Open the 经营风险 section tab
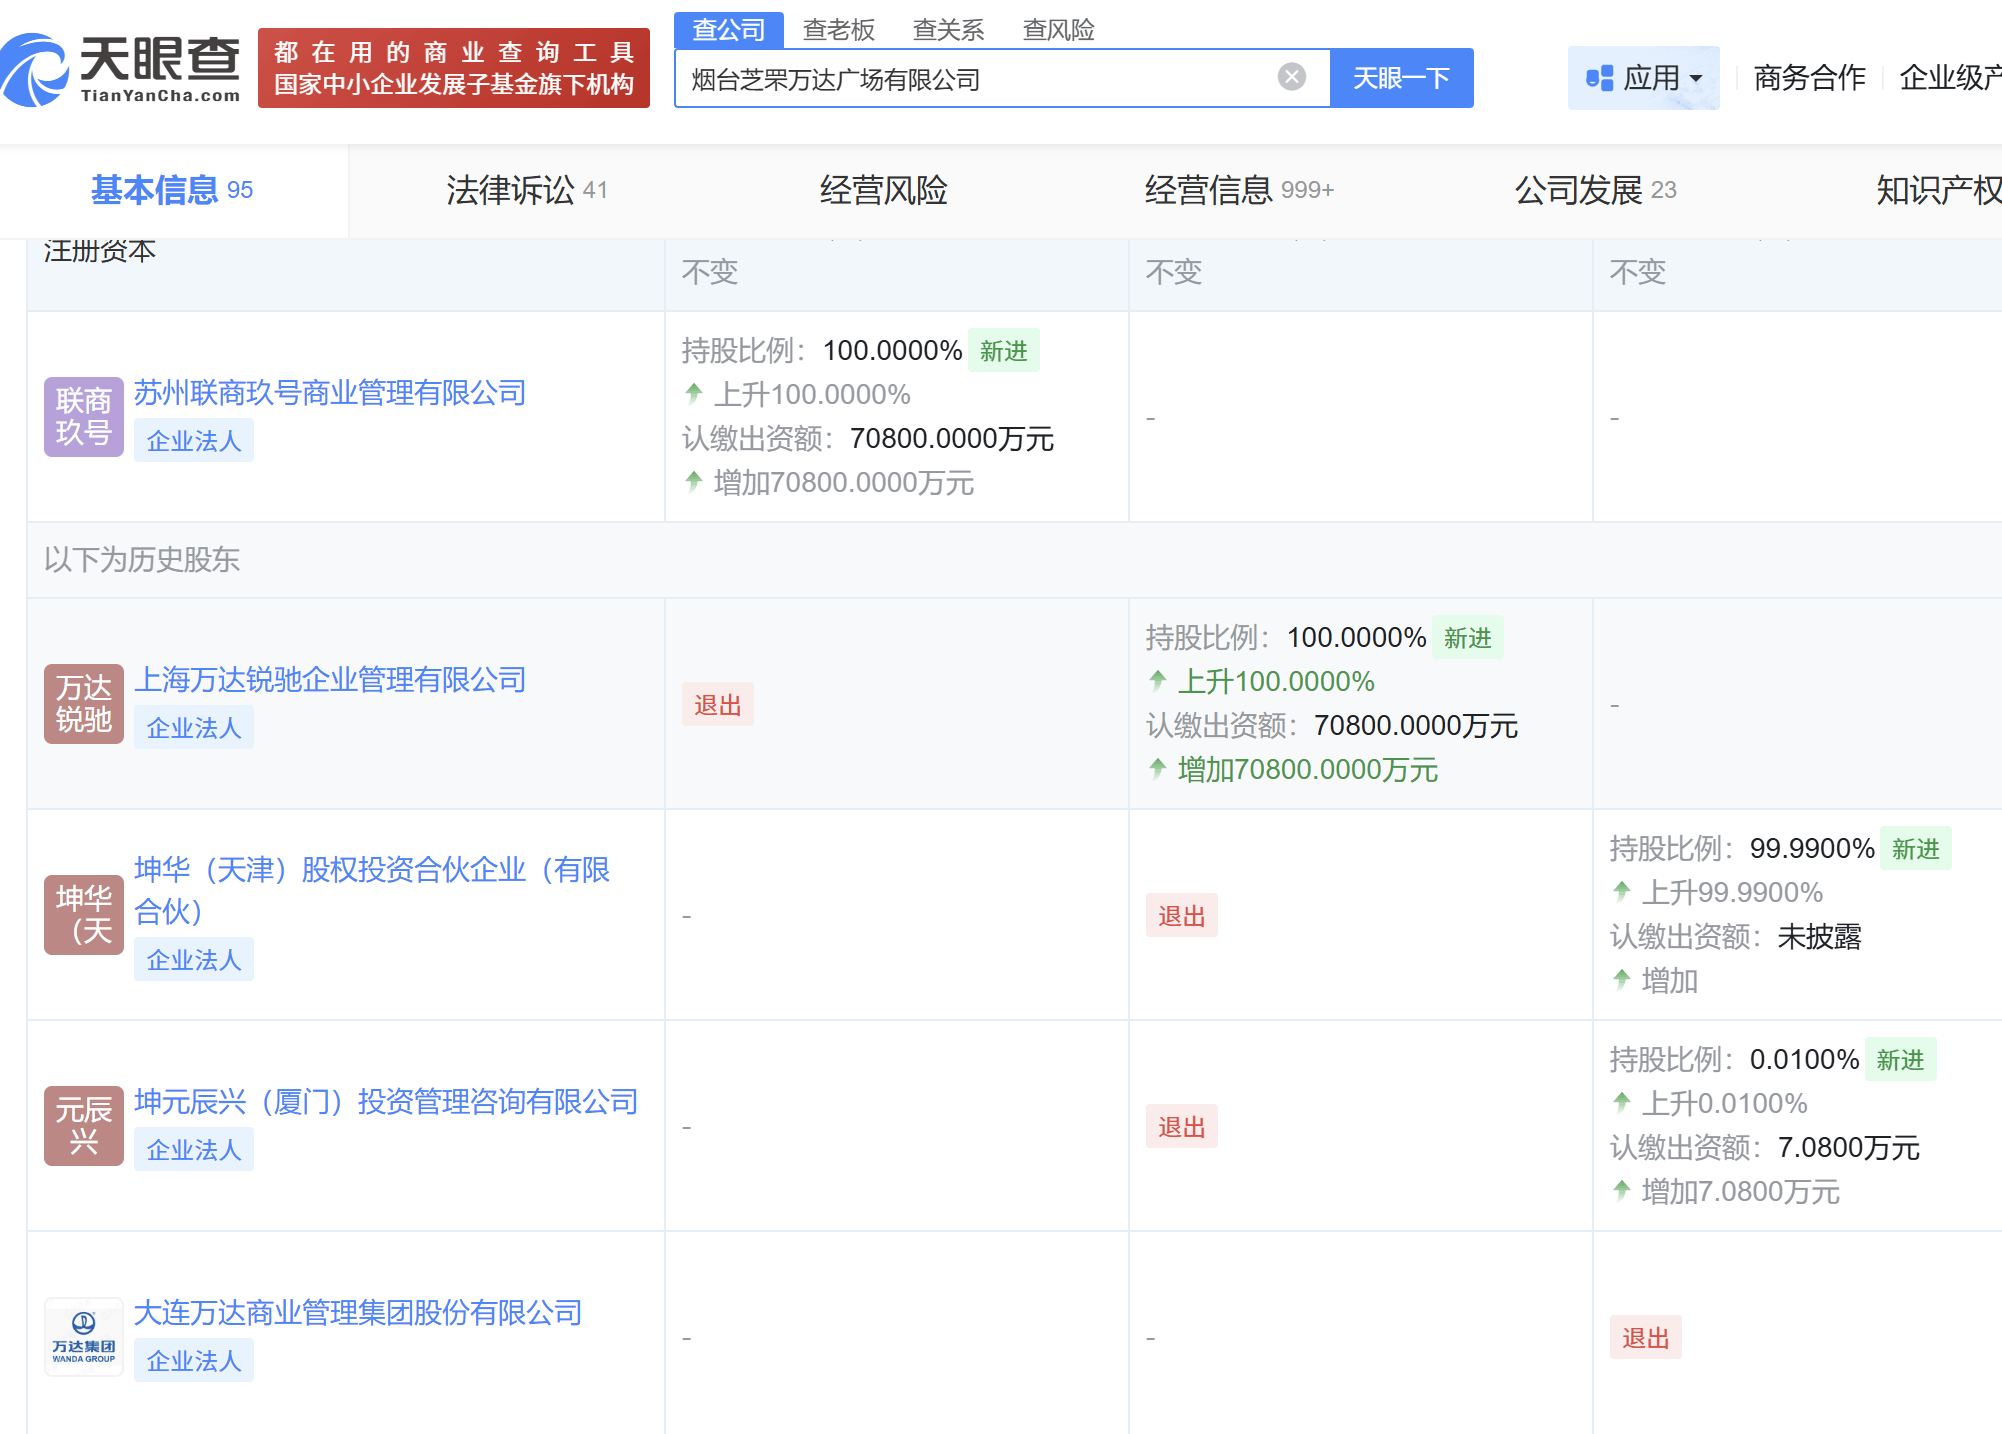The image size is (2002, 1434). point(883,190)
